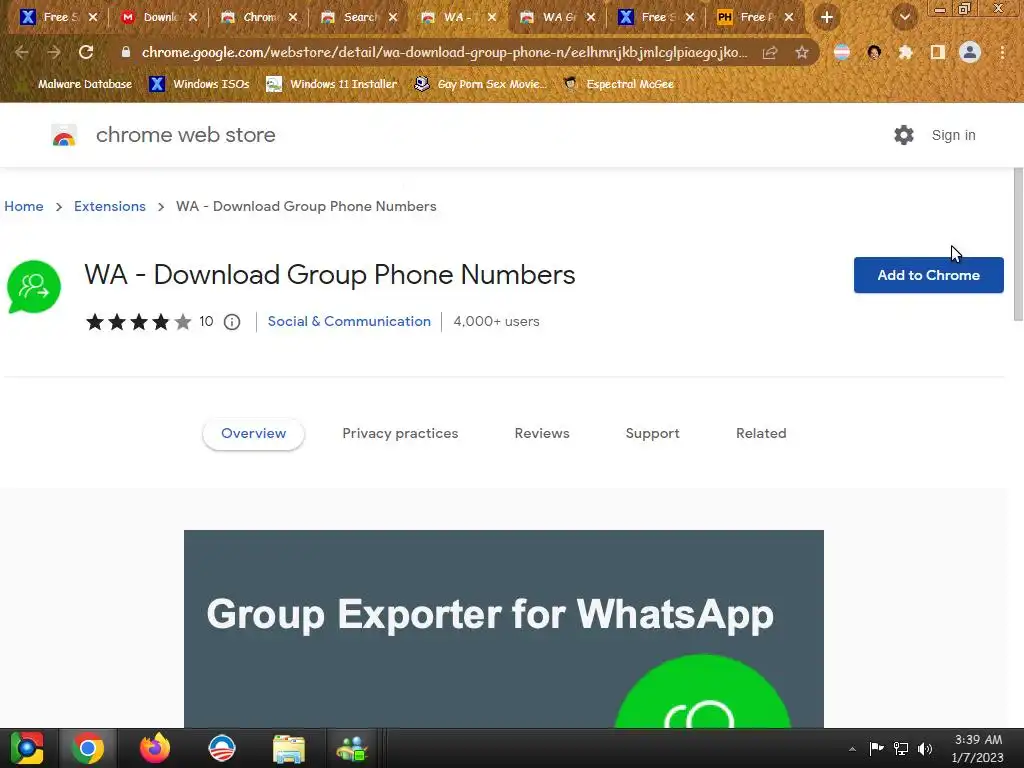Click the browser forward arrow
Viewport: 1024px width, 768px height.
[54, 52]
